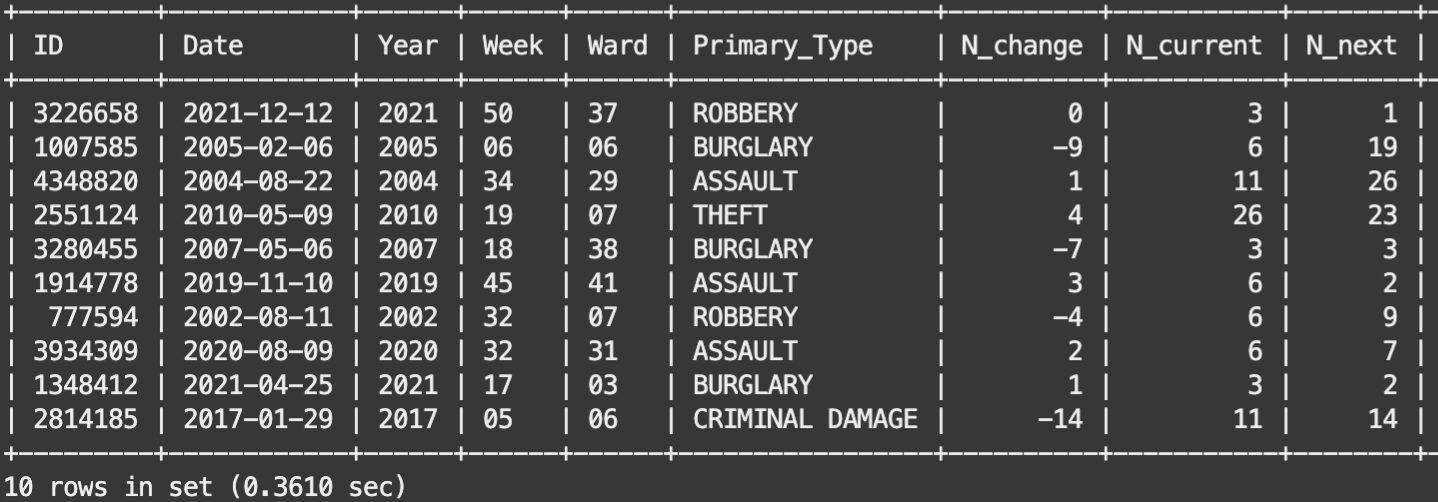Viewport: 1438px width, 502px height.
Task: Click the Week column header
Action: [x=513, y=46]
